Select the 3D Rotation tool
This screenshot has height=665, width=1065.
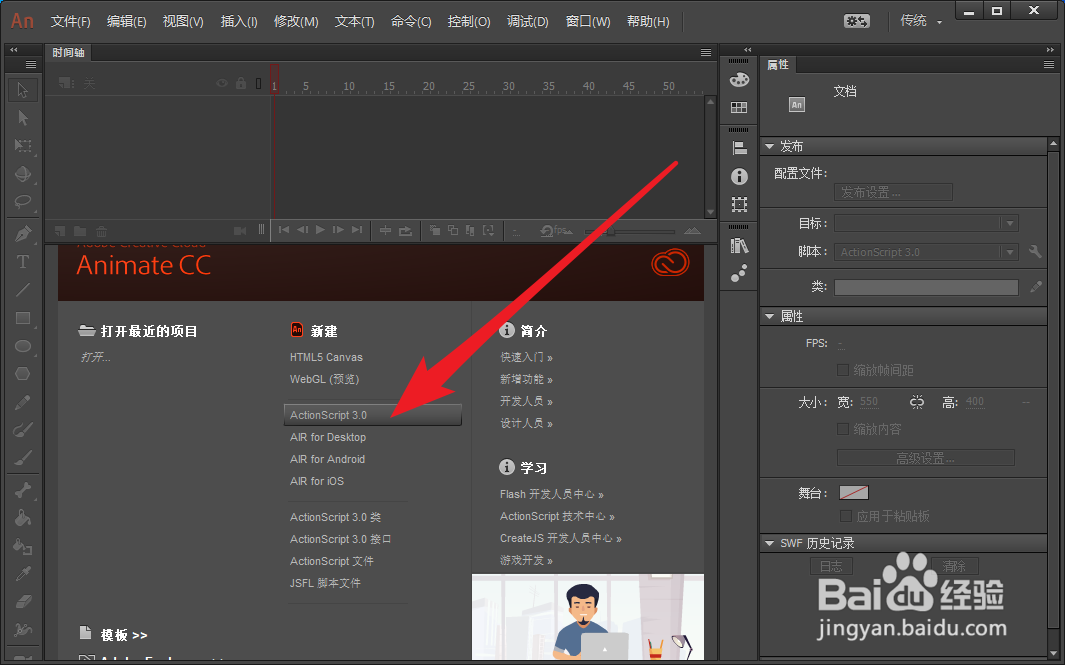point(22,174)
